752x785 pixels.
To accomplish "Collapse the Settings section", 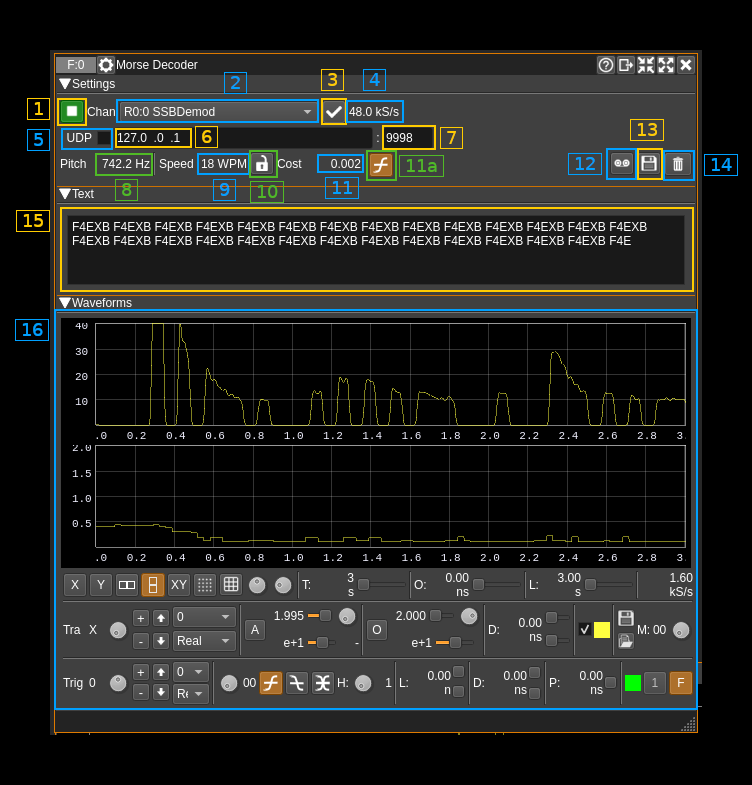I will point(65,84).
